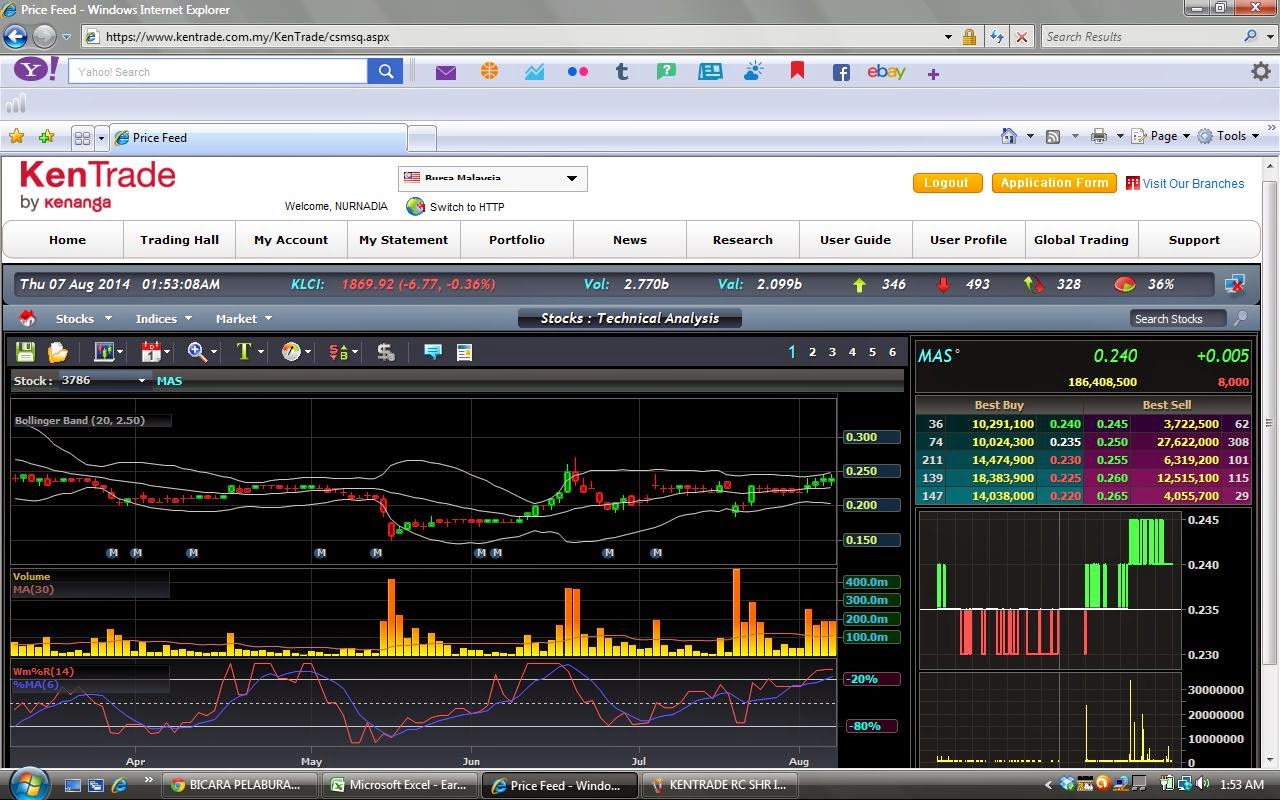Open the indicator gauge tool

tap(289, 351)
